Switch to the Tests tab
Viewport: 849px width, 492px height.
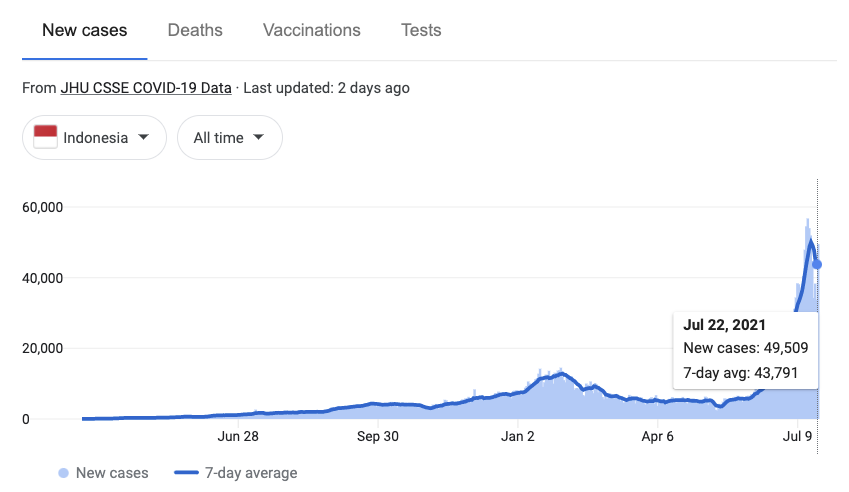click(421, 30)
